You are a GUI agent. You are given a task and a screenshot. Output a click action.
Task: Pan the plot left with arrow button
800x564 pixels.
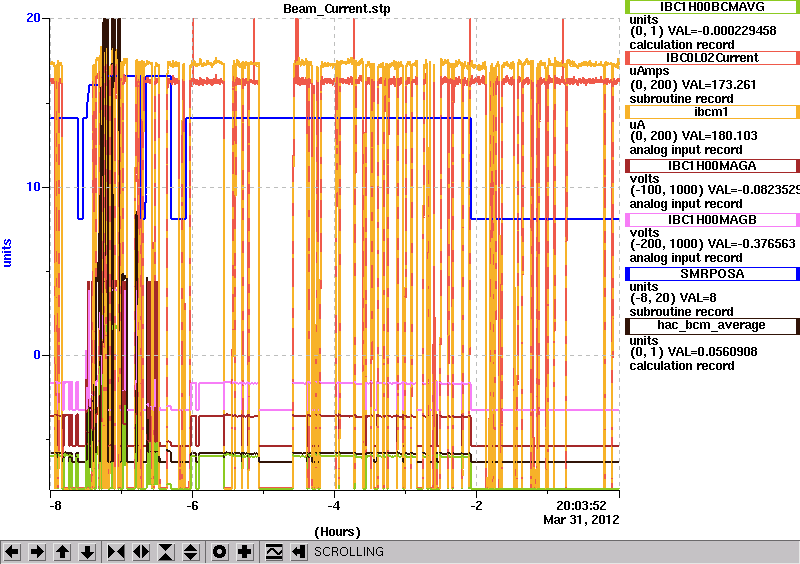pos(12,552)
